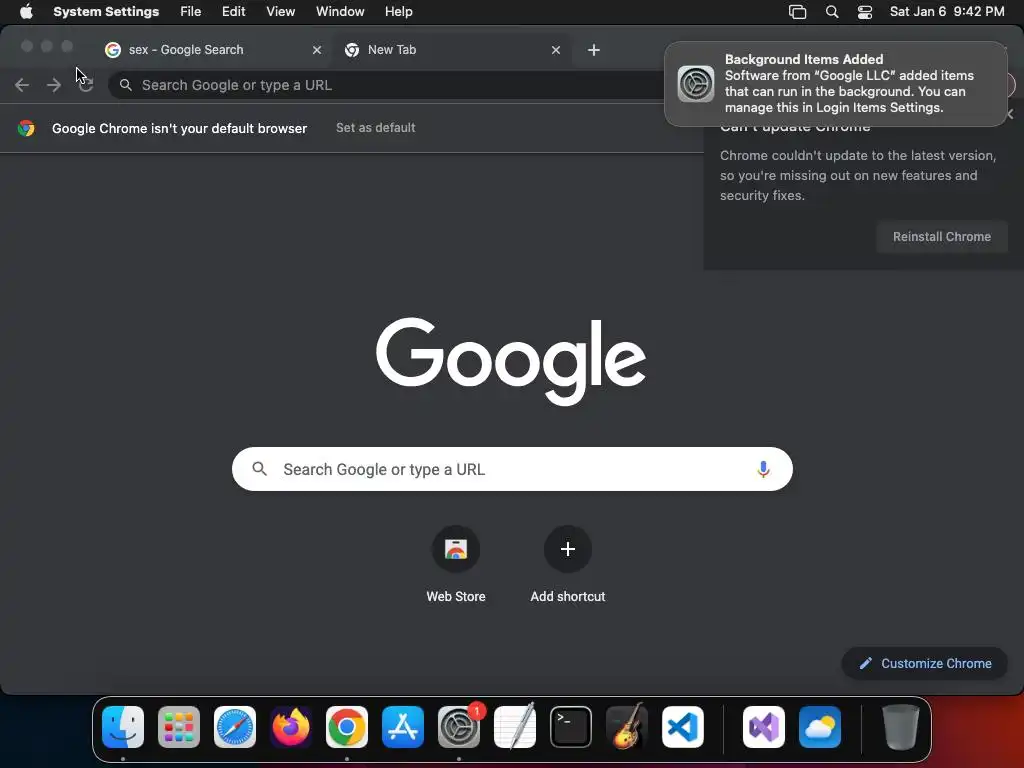Click the Chrome address bar
This screenshot has height=768, width=1024.
[x=392, y=85]
